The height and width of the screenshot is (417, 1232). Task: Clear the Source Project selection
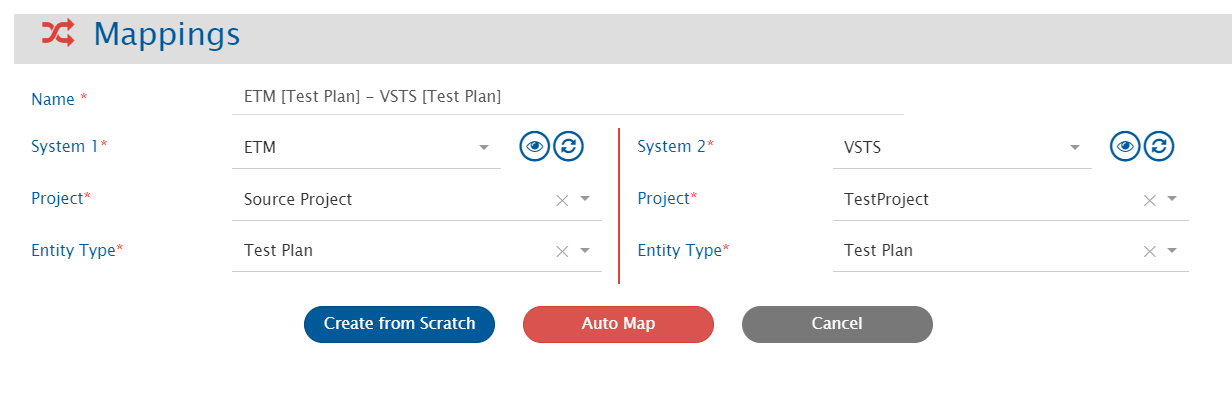point(562,200)
